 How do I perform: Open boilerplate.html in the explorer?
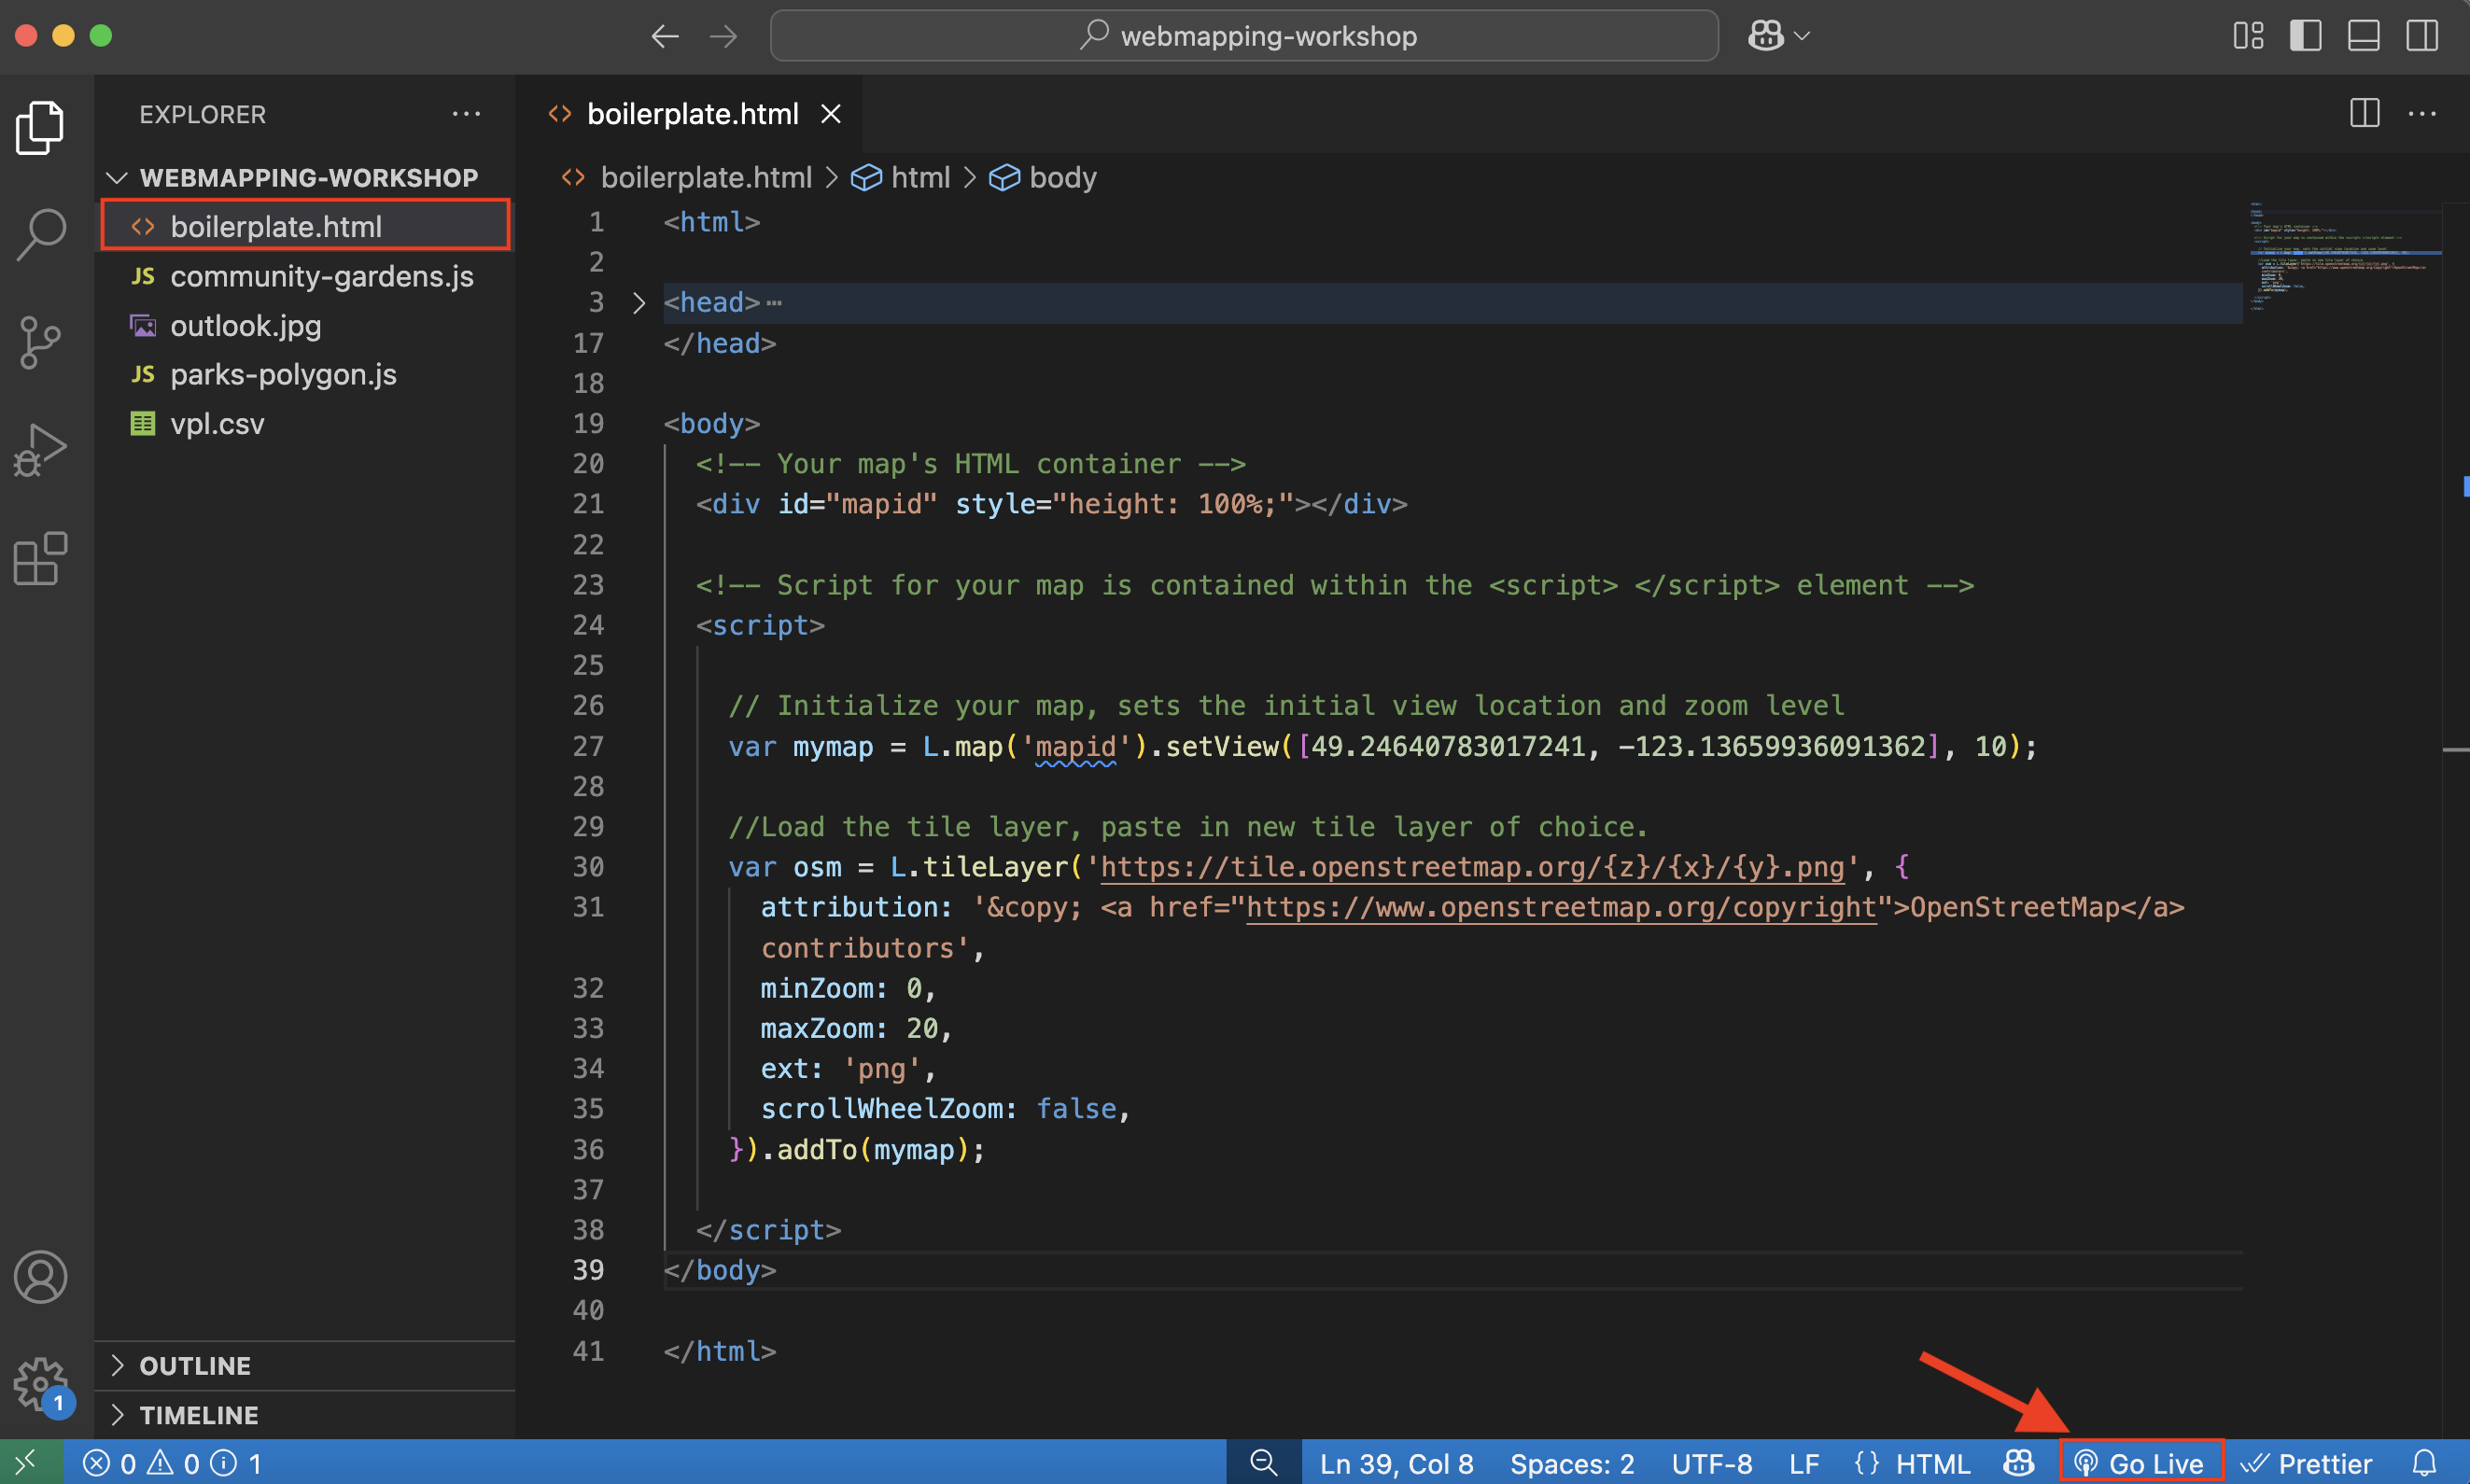tap(306, 226)
